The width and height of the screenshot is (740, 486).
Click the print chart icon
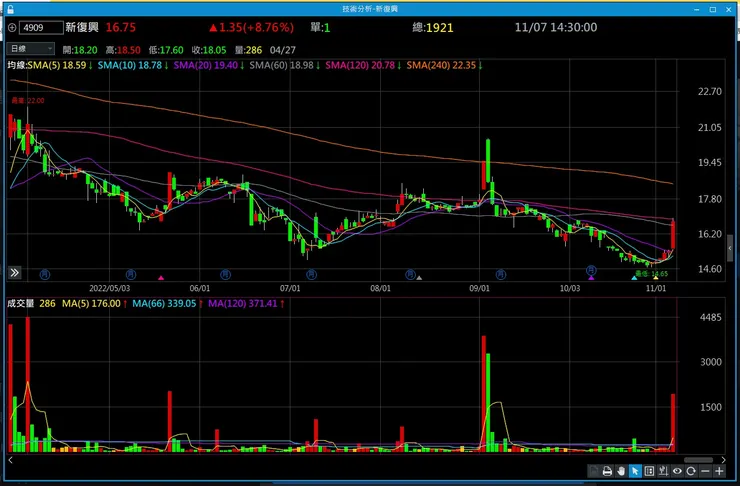[x=607, y=471]
